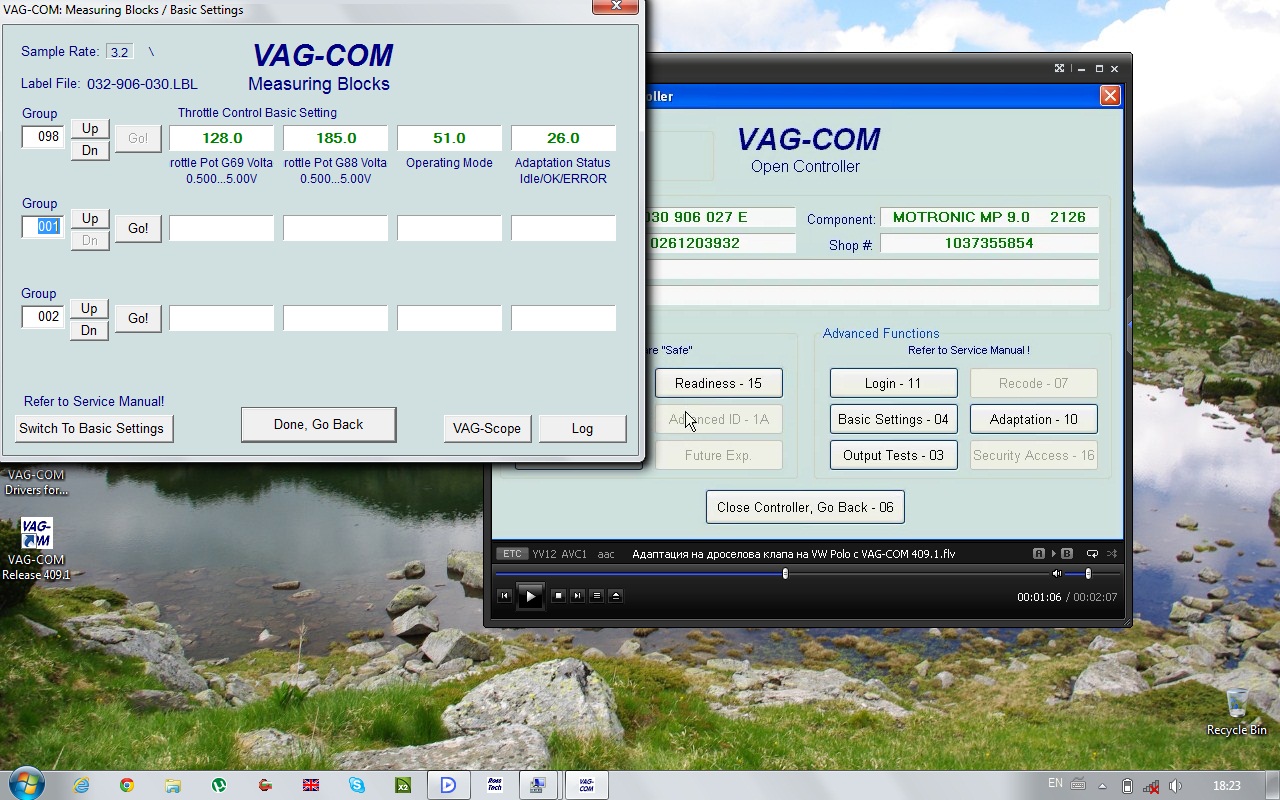Toggle the A-B repeat icon
The height and width of the screenshot is (800, 1280).
[x=1053, y=554]
